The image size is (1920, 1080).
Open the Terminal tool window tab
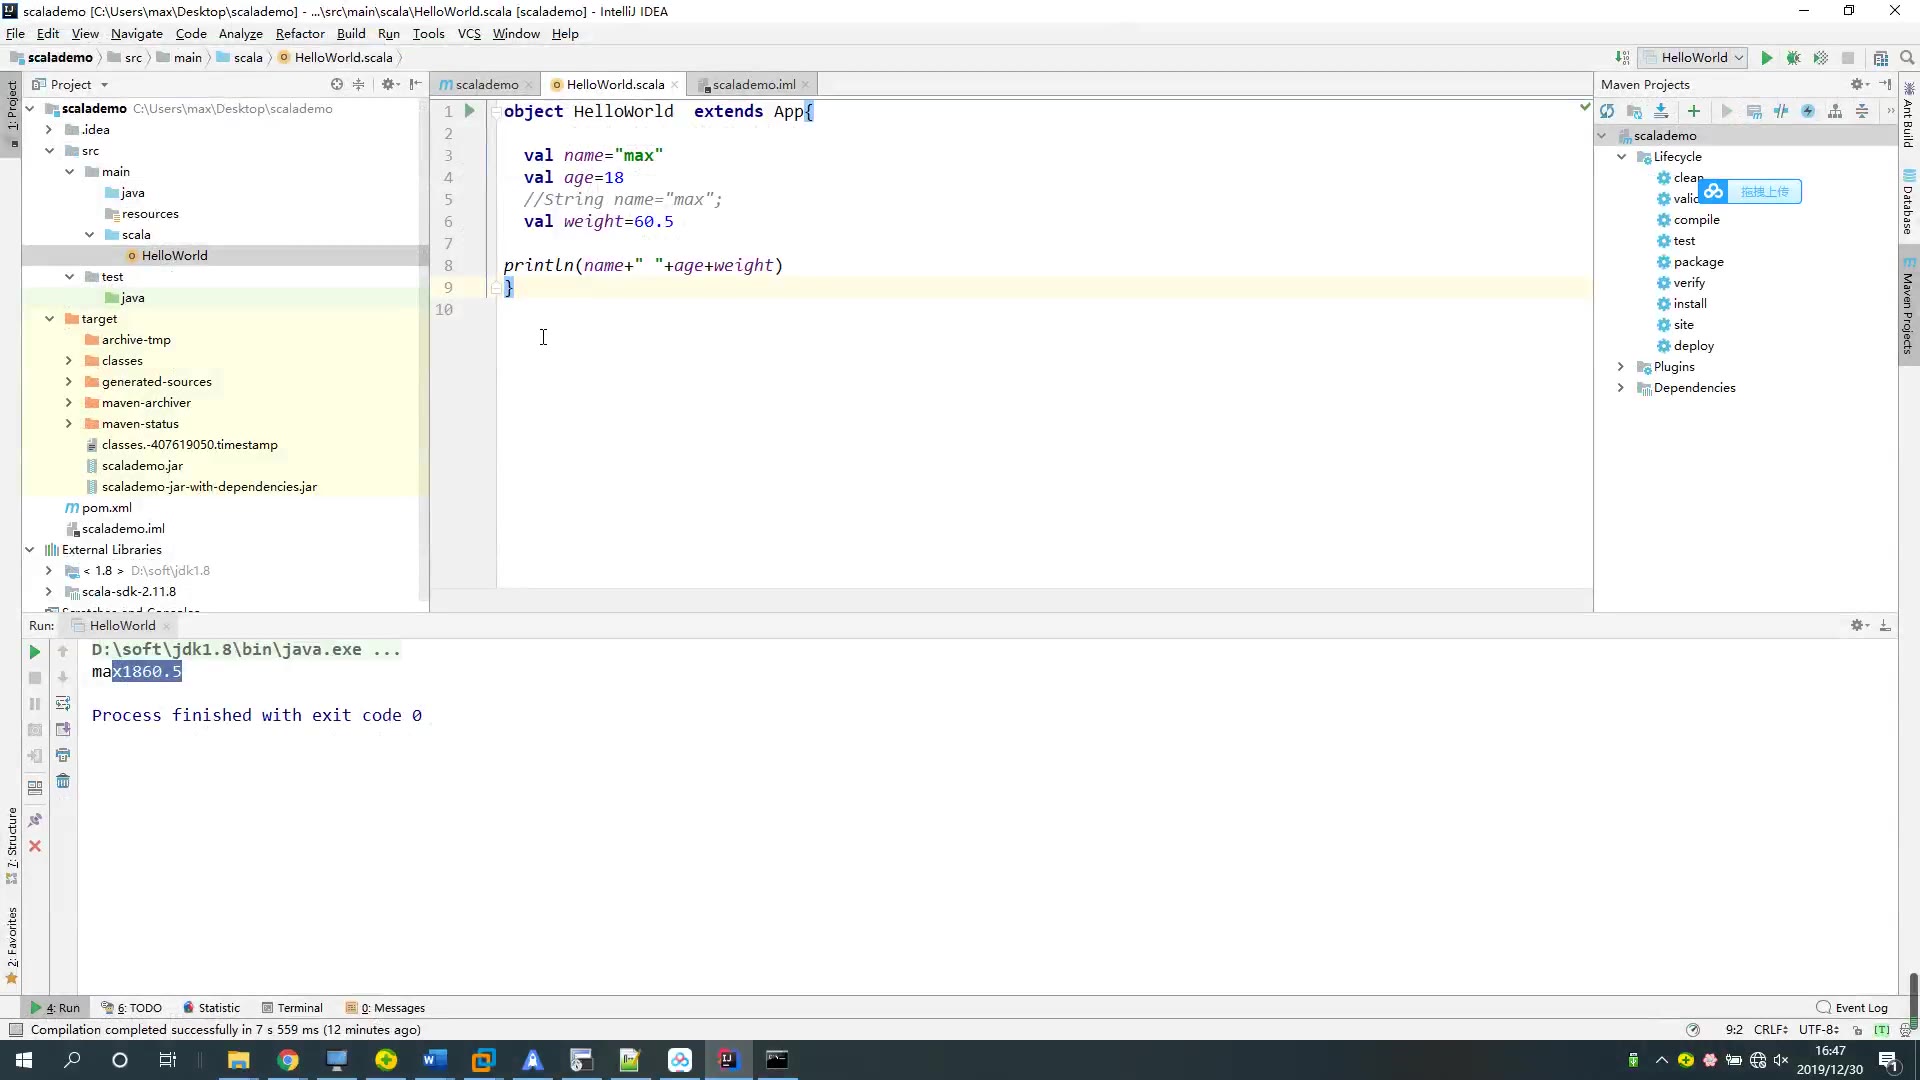(x=292, y=1008)
